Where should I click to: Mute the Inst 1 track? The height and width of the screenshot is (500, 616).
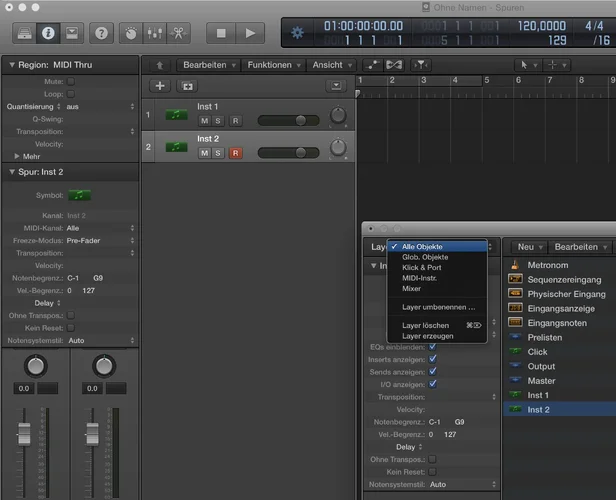(x=204, y=120)
